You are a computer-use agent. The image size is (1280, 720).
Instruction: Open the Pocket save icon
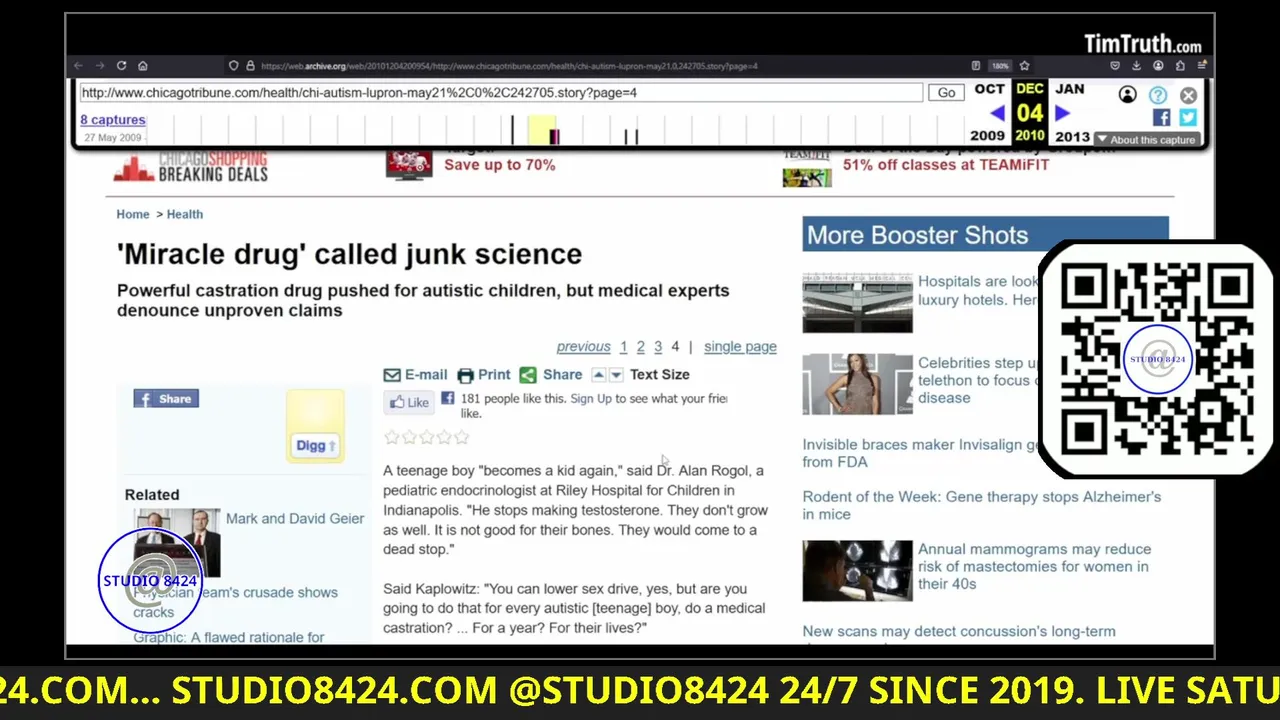[1115, 66]
